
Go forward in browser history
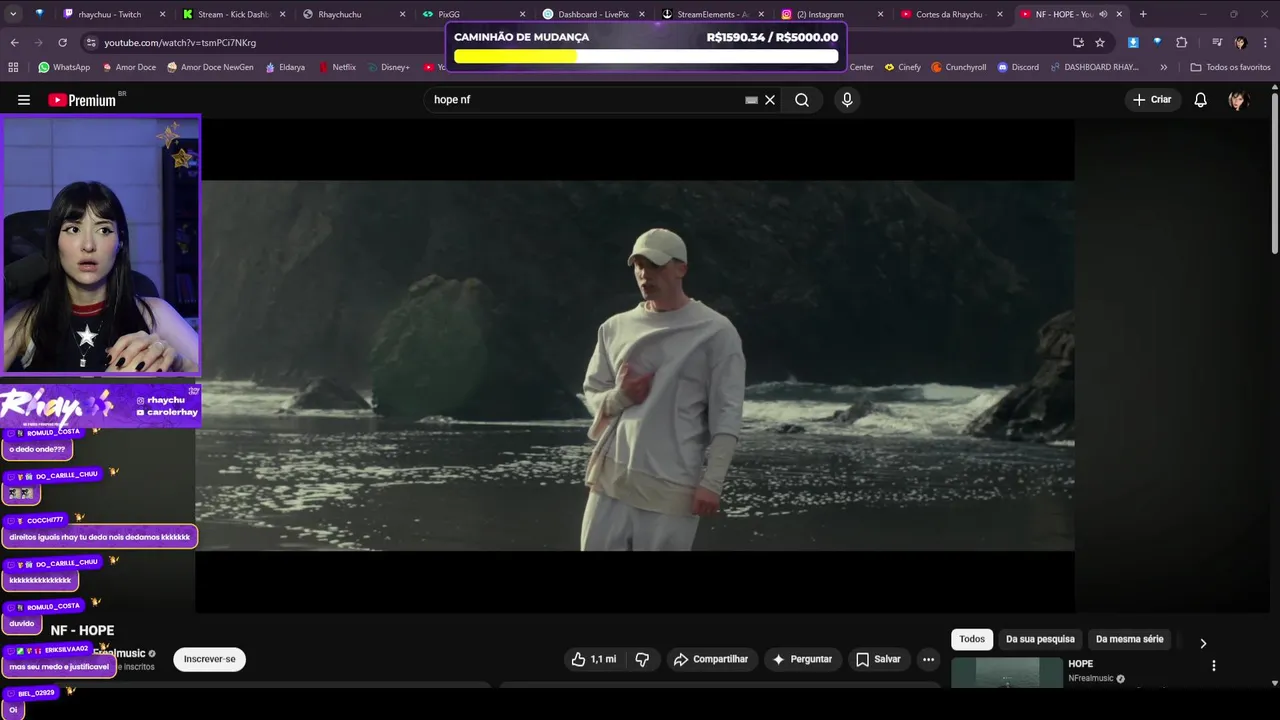point(38,43)
